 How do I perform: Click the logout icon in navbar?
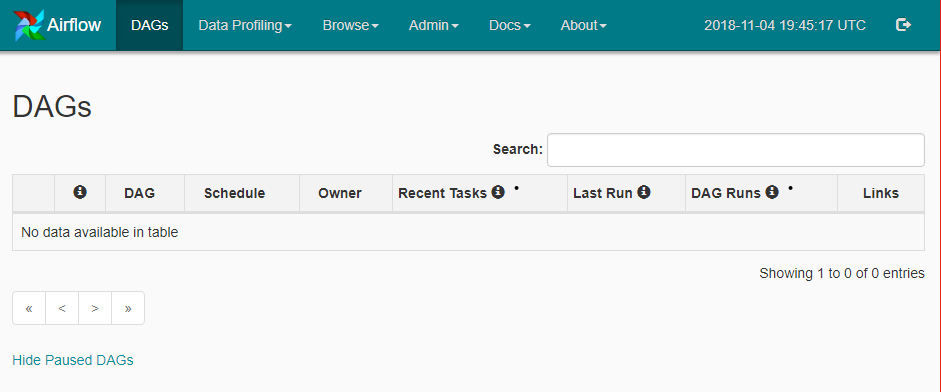point(903,25)
